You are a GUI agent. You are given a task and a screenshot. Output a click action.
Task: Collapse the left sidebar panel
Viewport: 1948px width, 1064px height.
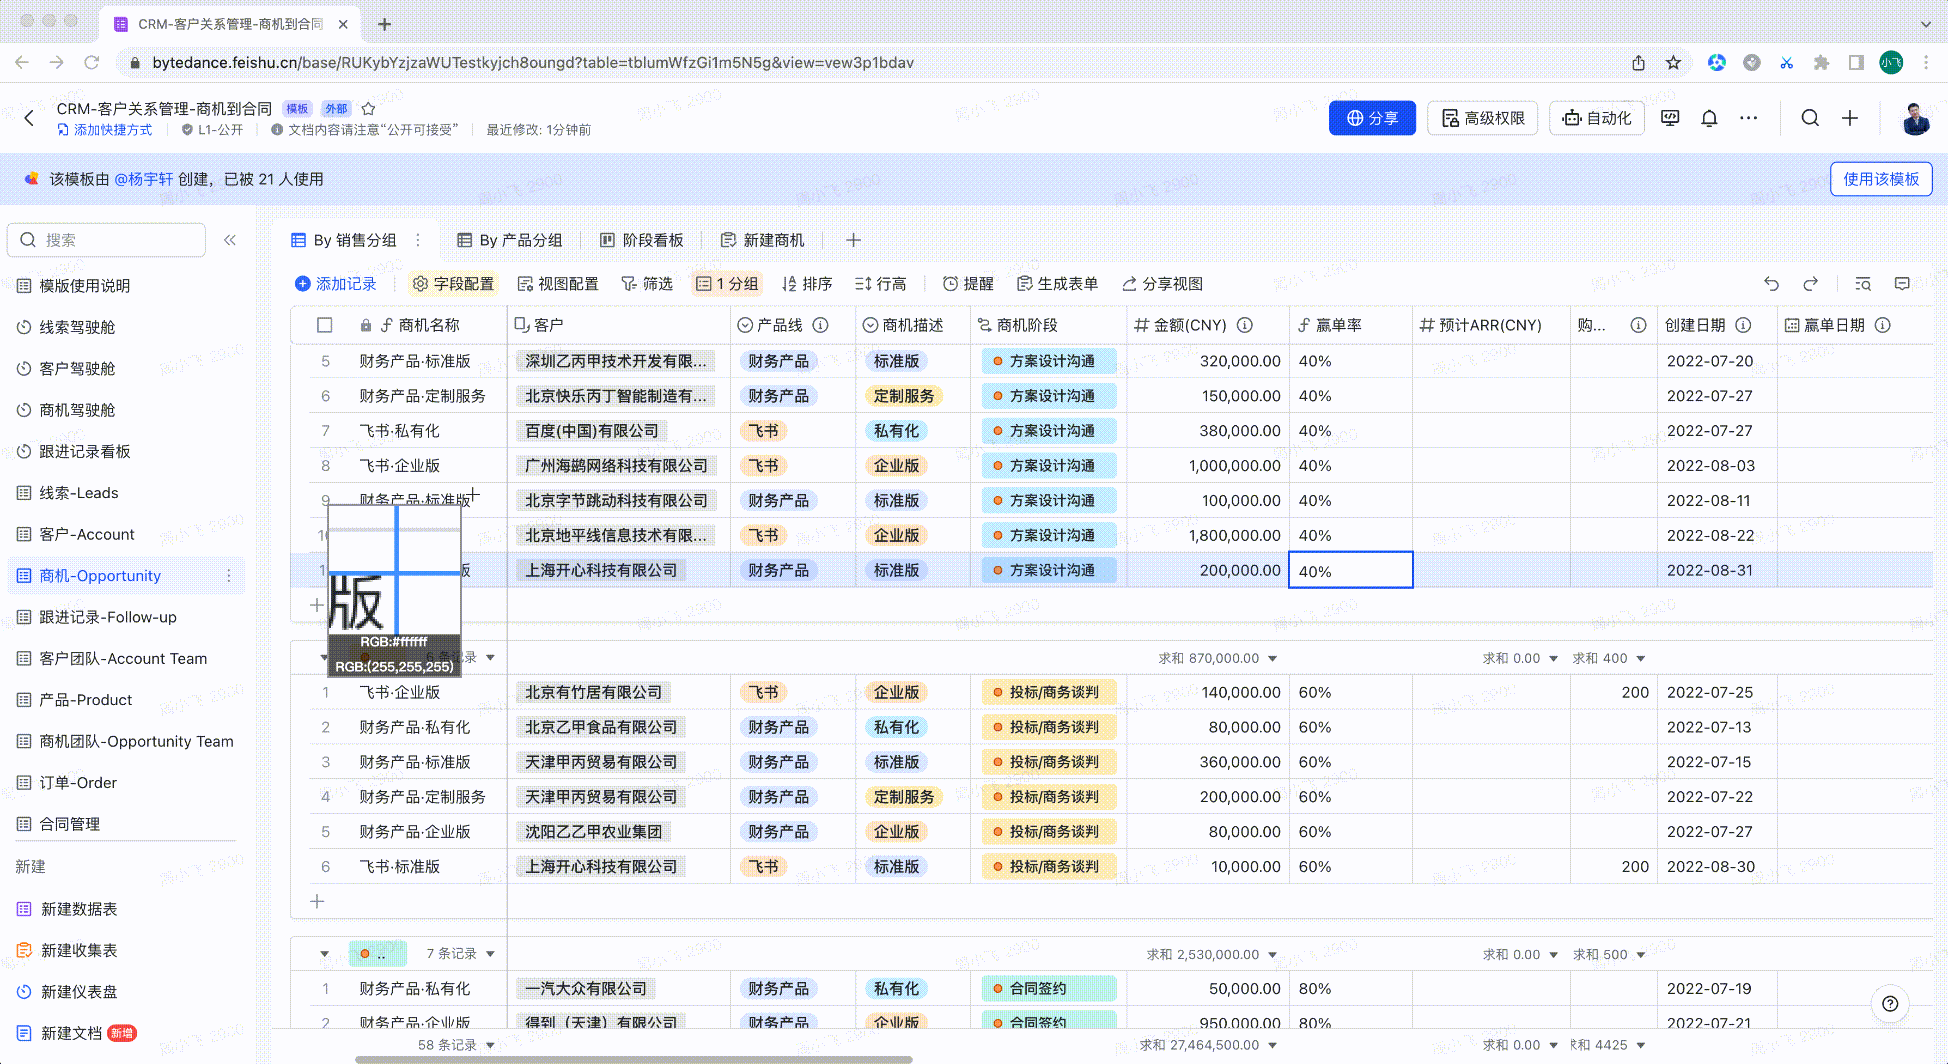[230, 240]
